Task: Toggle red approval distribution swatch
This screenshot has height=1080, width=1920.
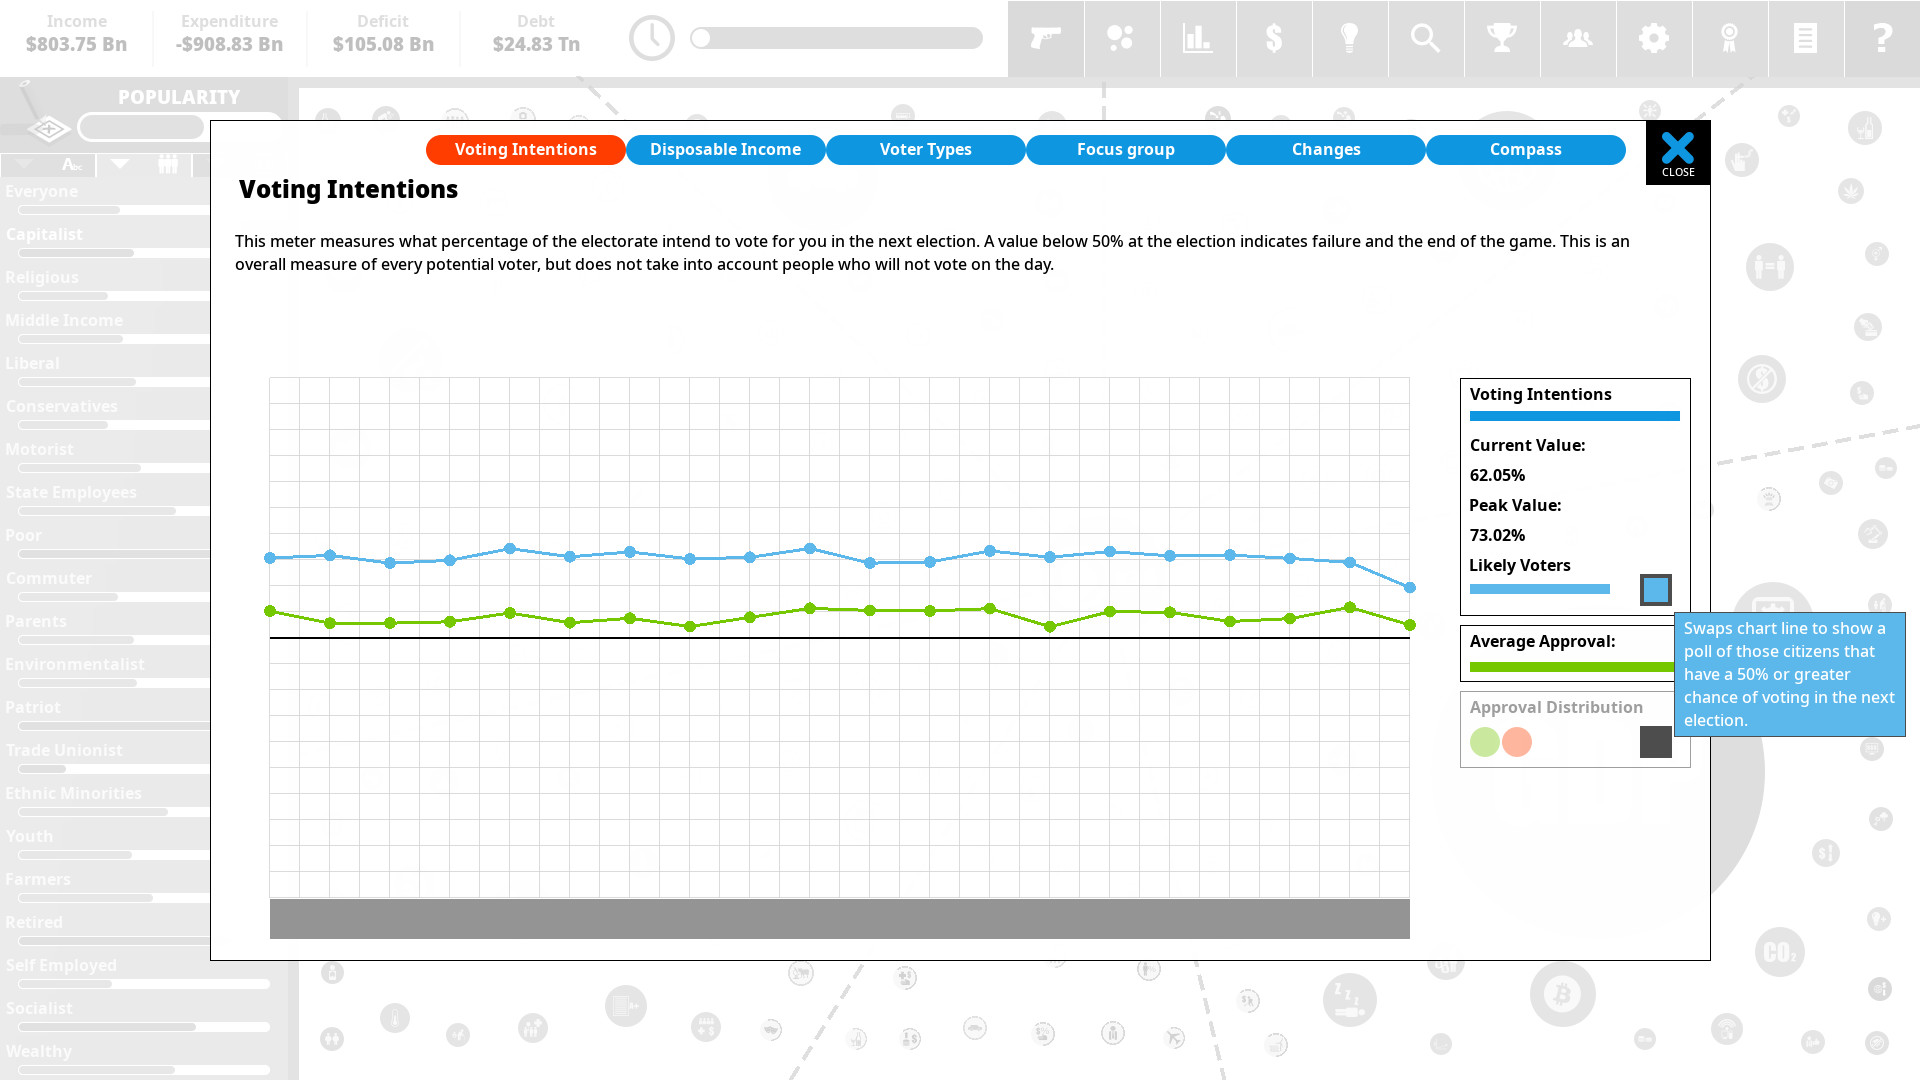Action: [1516, 741]
